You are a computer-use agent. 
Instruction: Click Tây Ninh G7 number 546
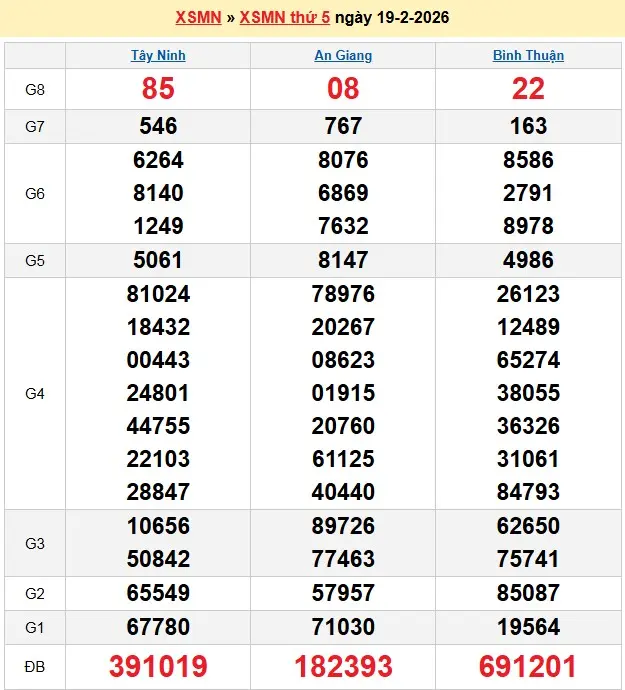(158, 126)
